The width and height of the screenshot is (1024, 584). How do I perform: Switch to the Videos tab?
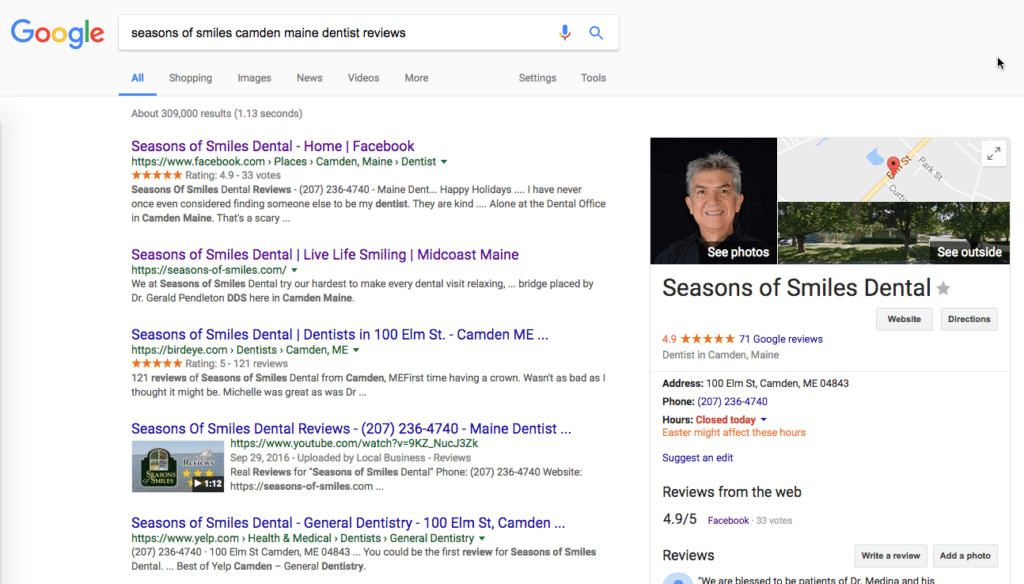(x=363, y=78)
